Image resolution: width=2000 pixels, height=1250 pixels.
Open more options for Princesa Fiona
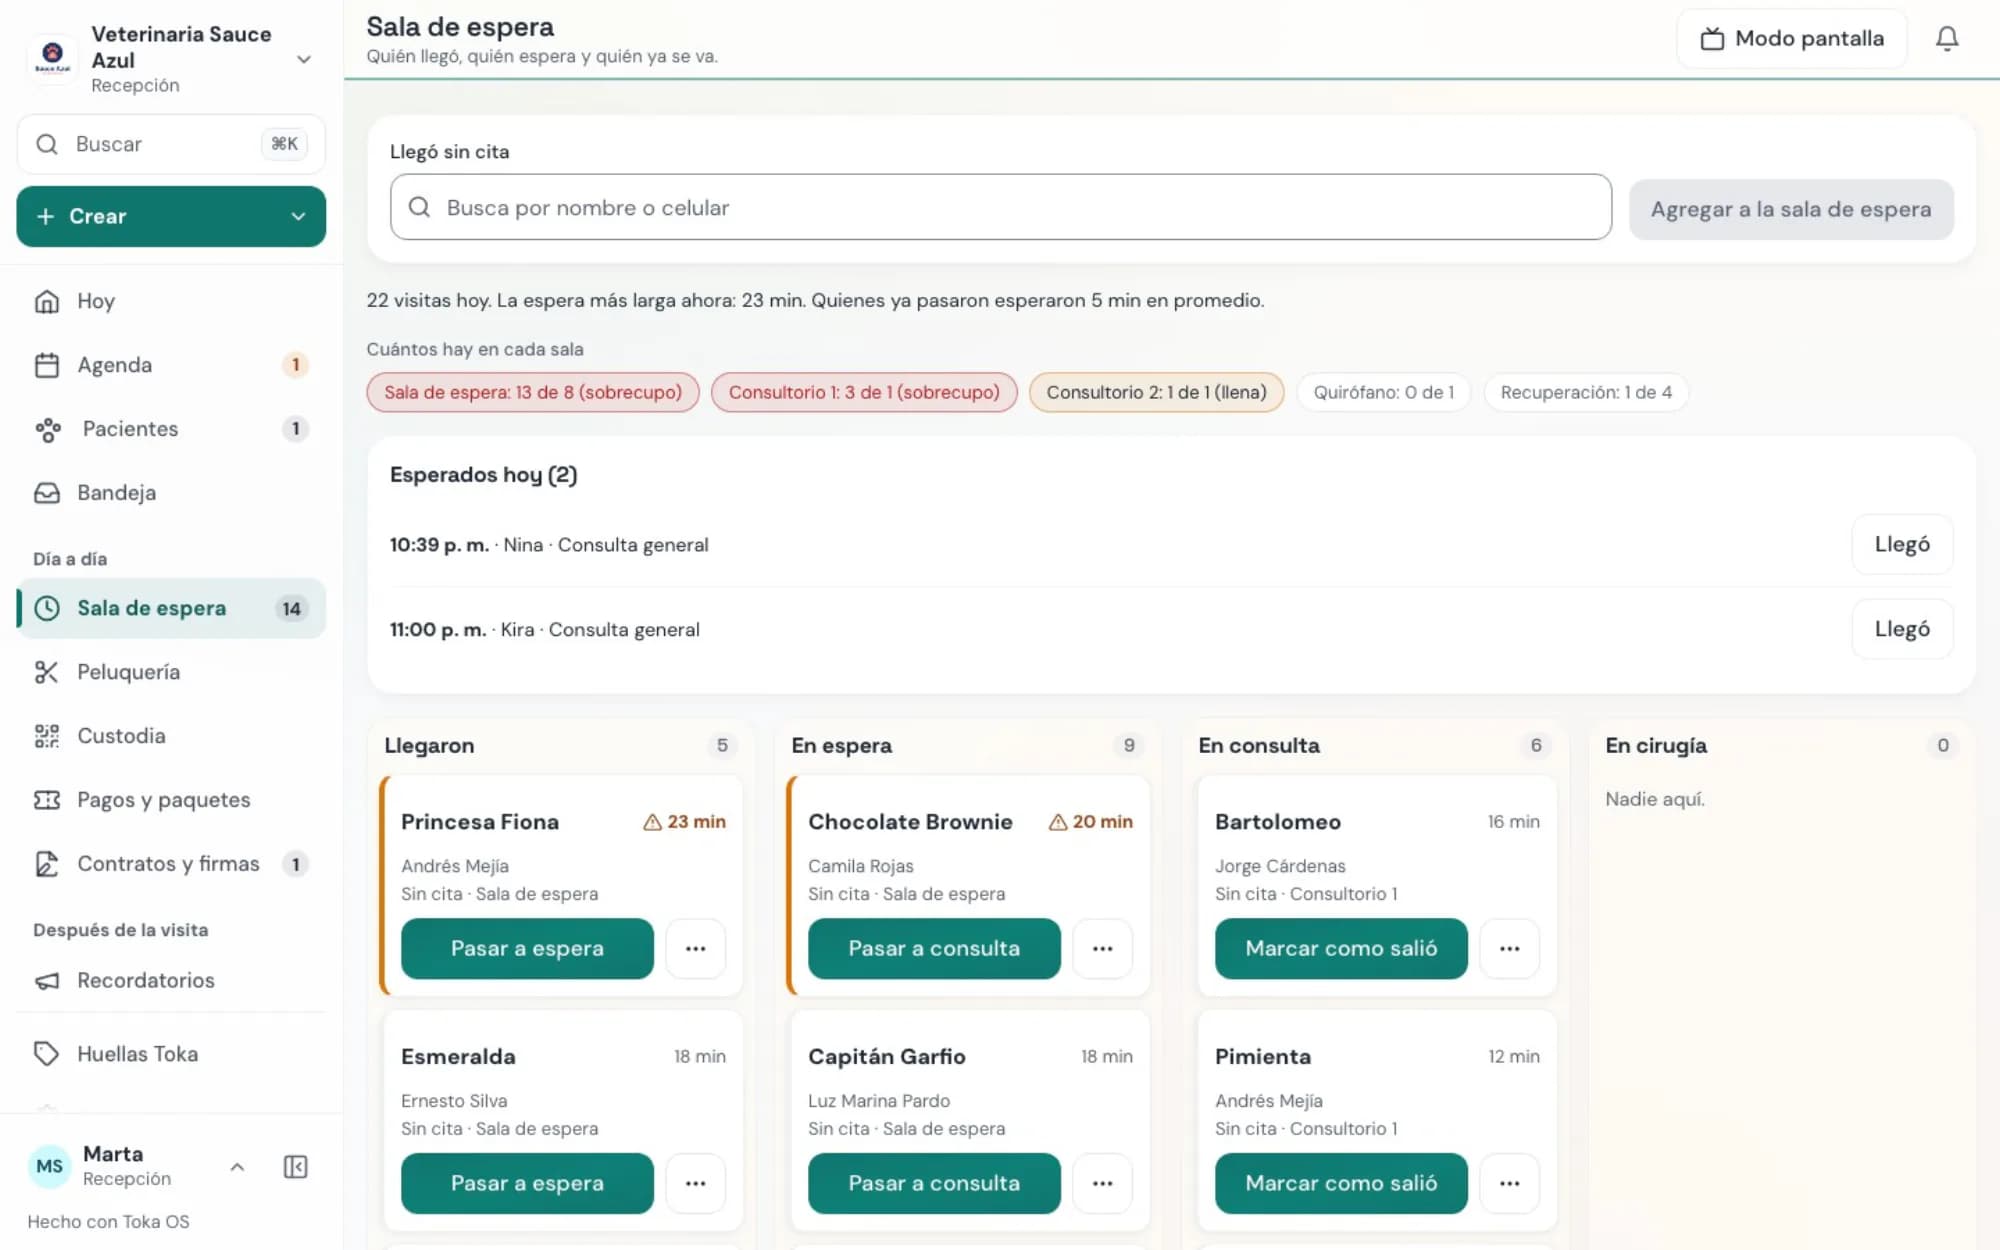coord(695,948)
